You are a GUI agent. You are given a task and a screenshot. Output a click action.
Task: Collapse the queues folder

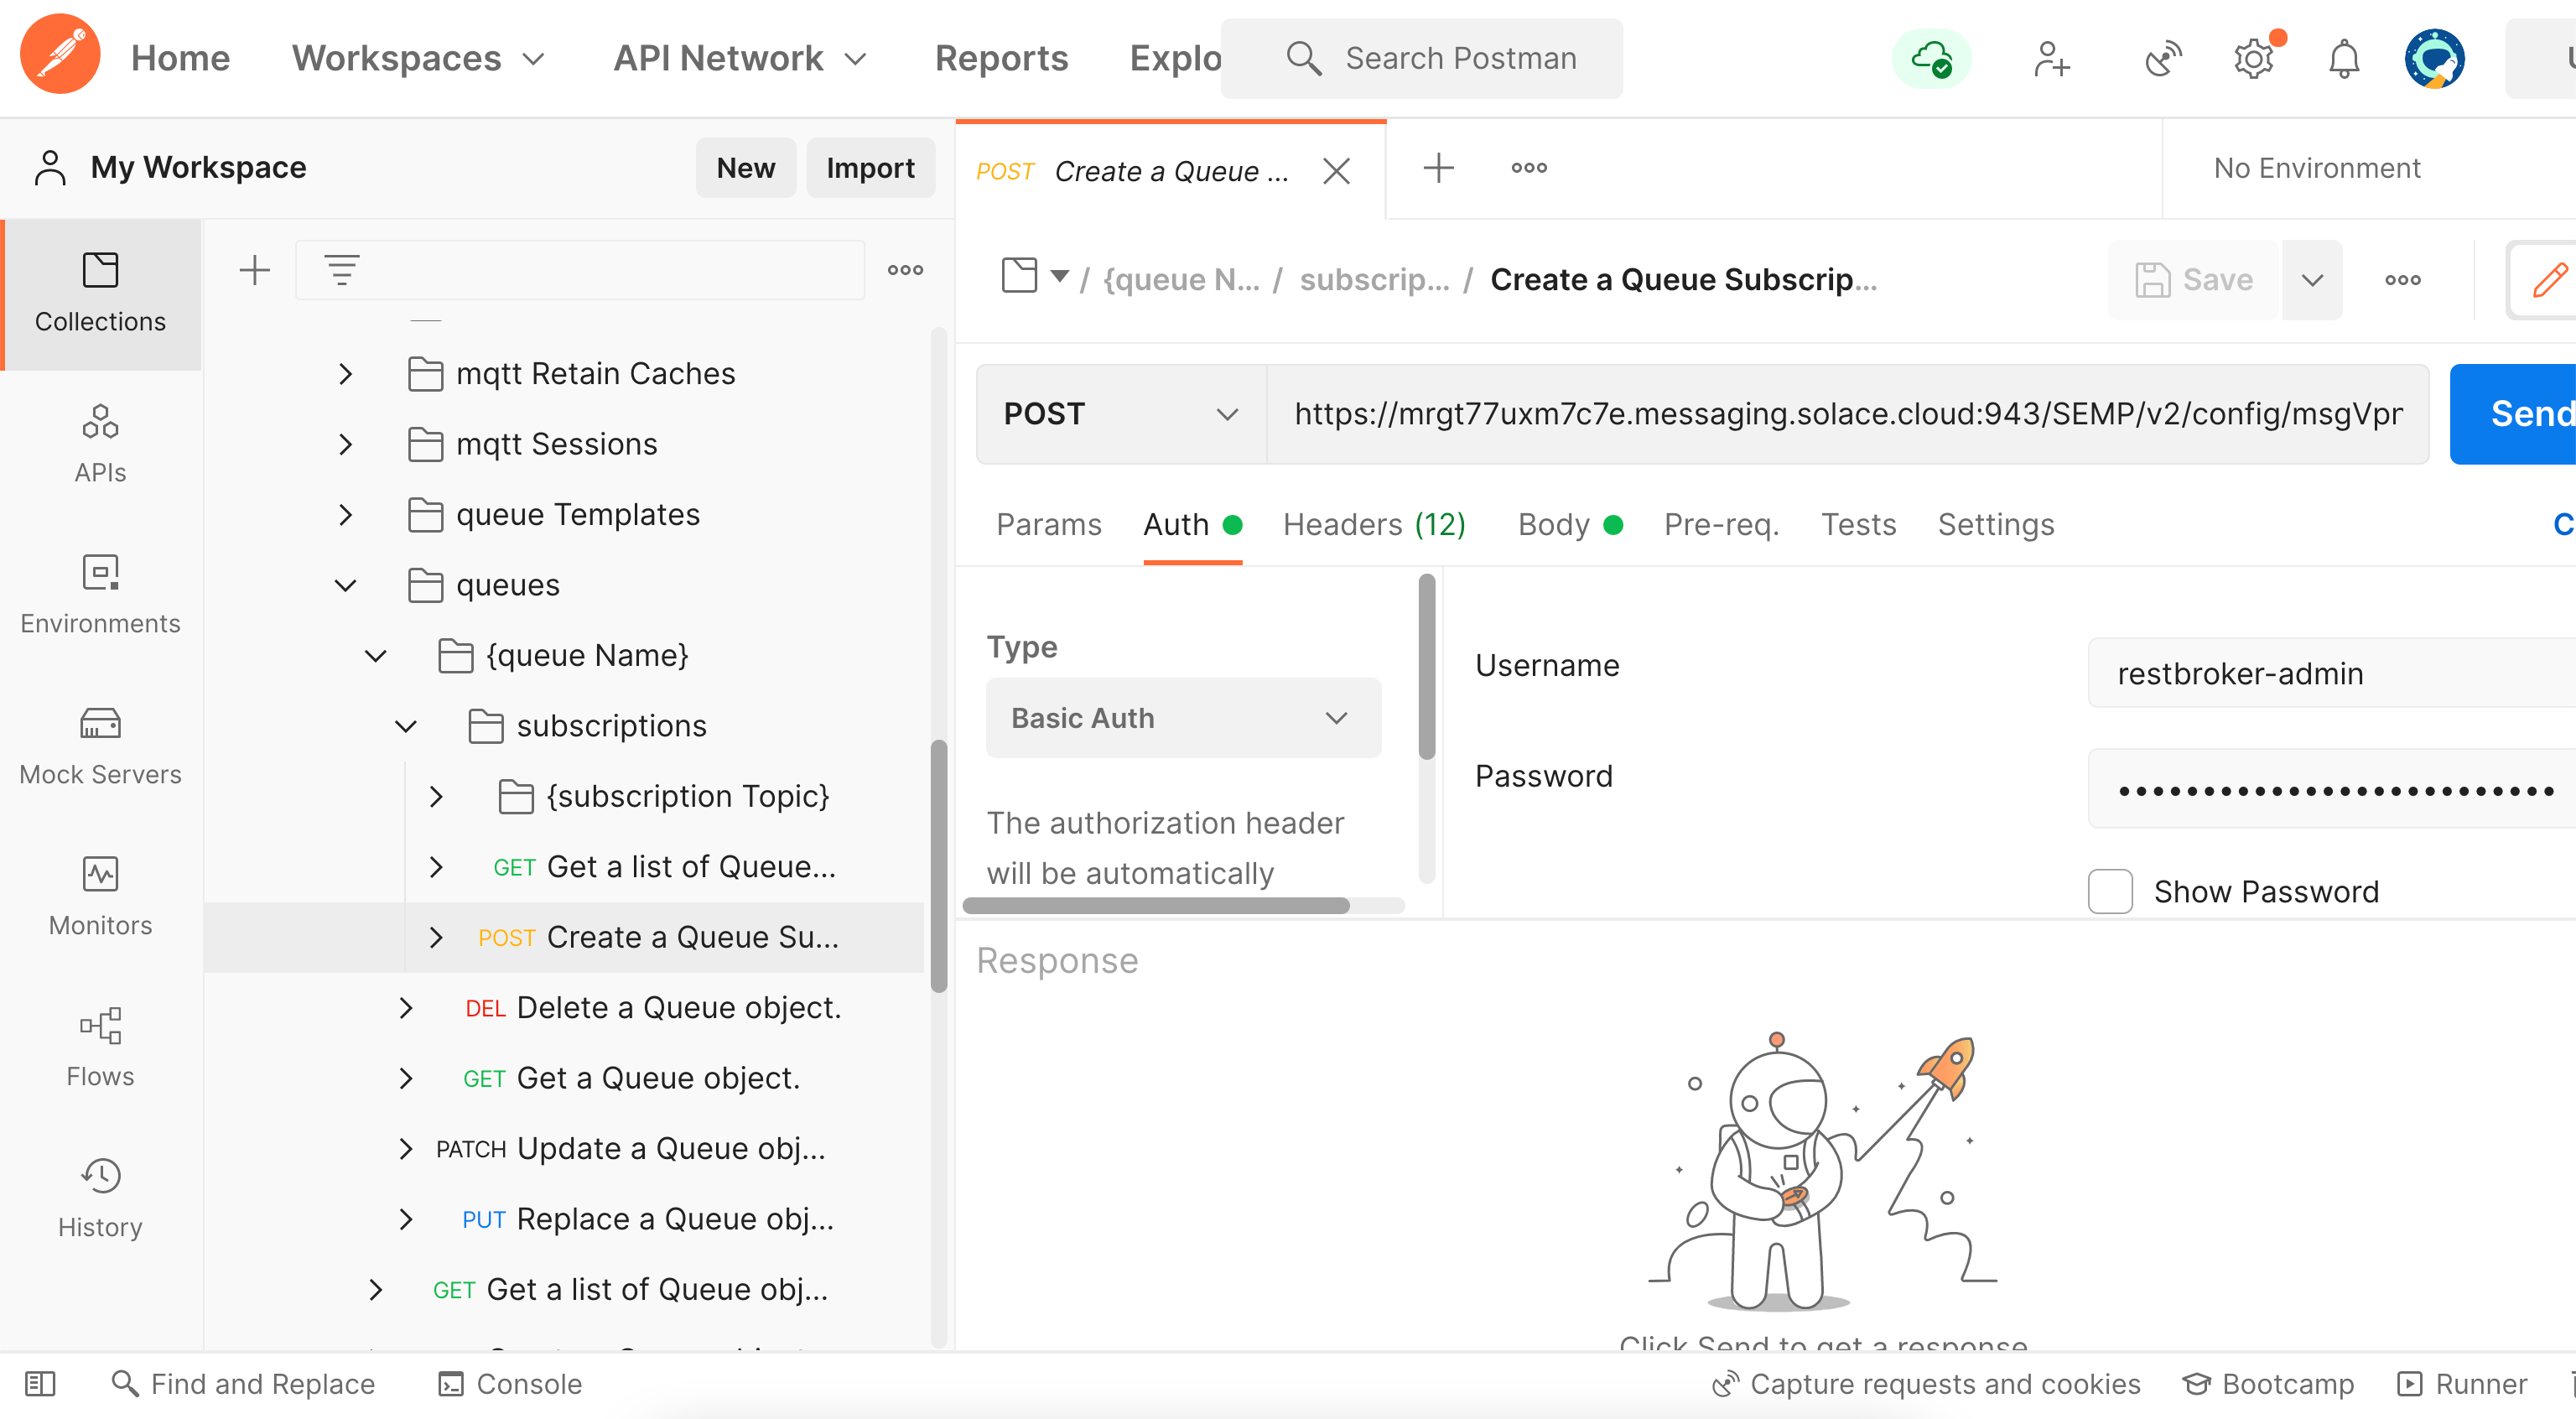[345, 585]
